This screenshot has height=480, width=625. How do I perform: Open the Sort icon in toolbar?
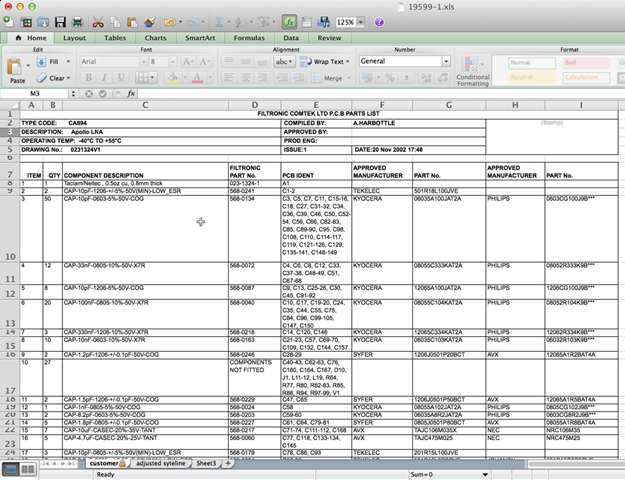240,22
